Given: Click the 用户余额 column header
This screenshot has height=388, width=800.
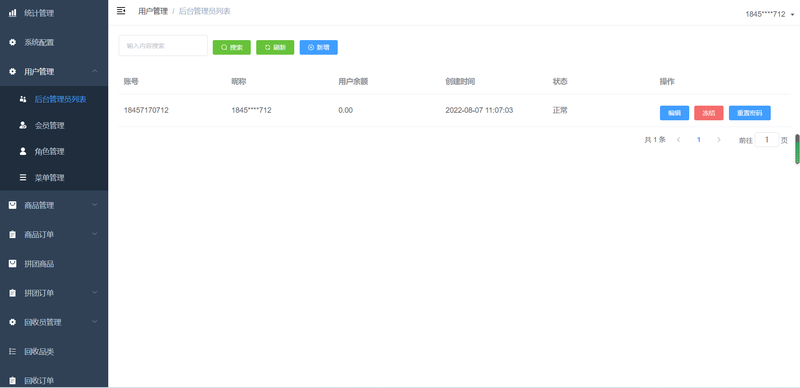Looking at the screenshot, I should [x=353, y=82].
